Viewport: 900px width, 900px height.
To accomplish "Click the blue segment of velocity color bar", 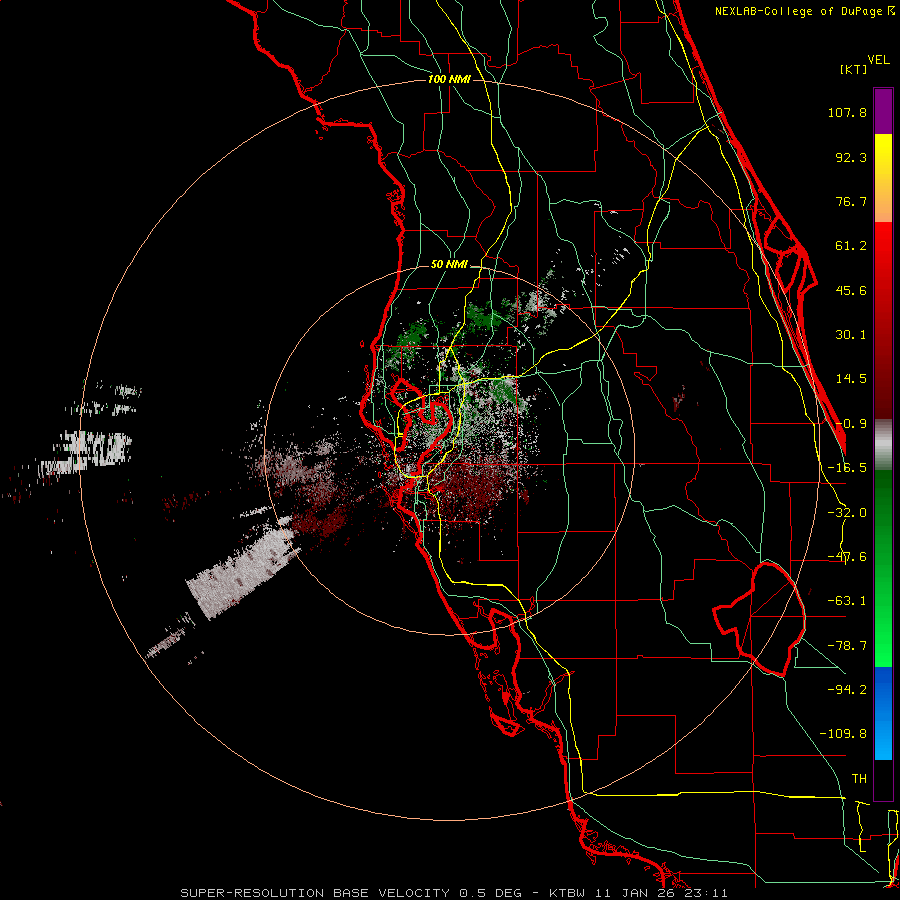I will point(883,713).
